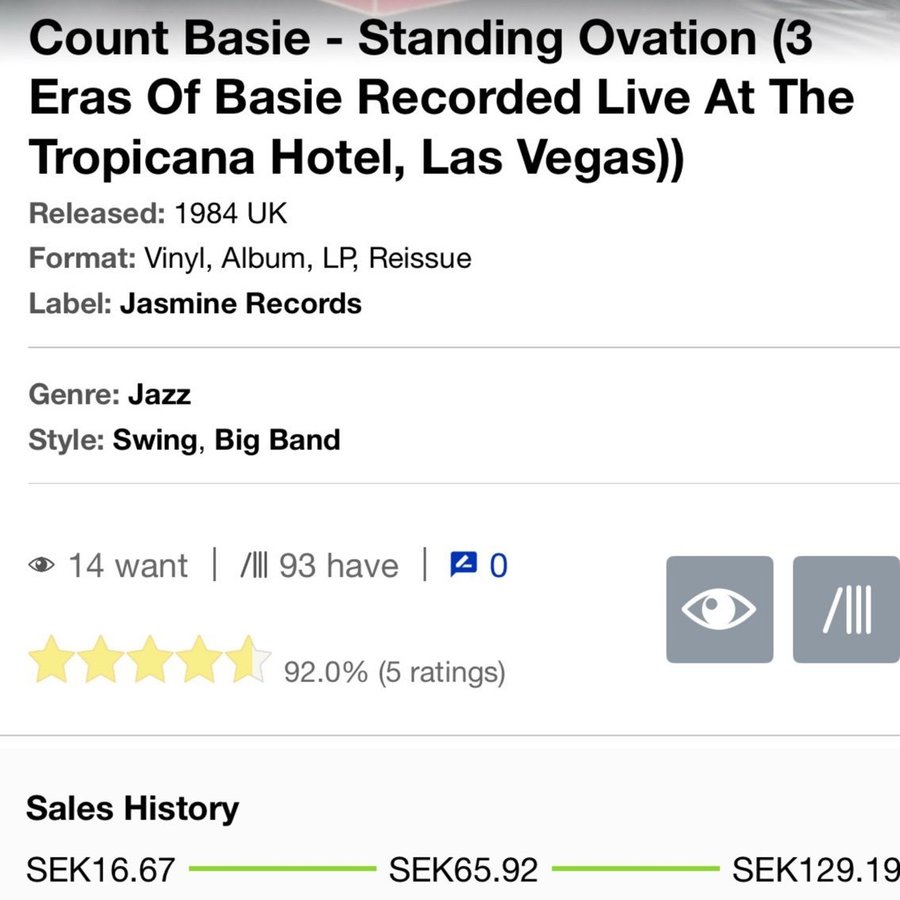
Task: Open the reviews comment icon
Action: pos(463,565)
